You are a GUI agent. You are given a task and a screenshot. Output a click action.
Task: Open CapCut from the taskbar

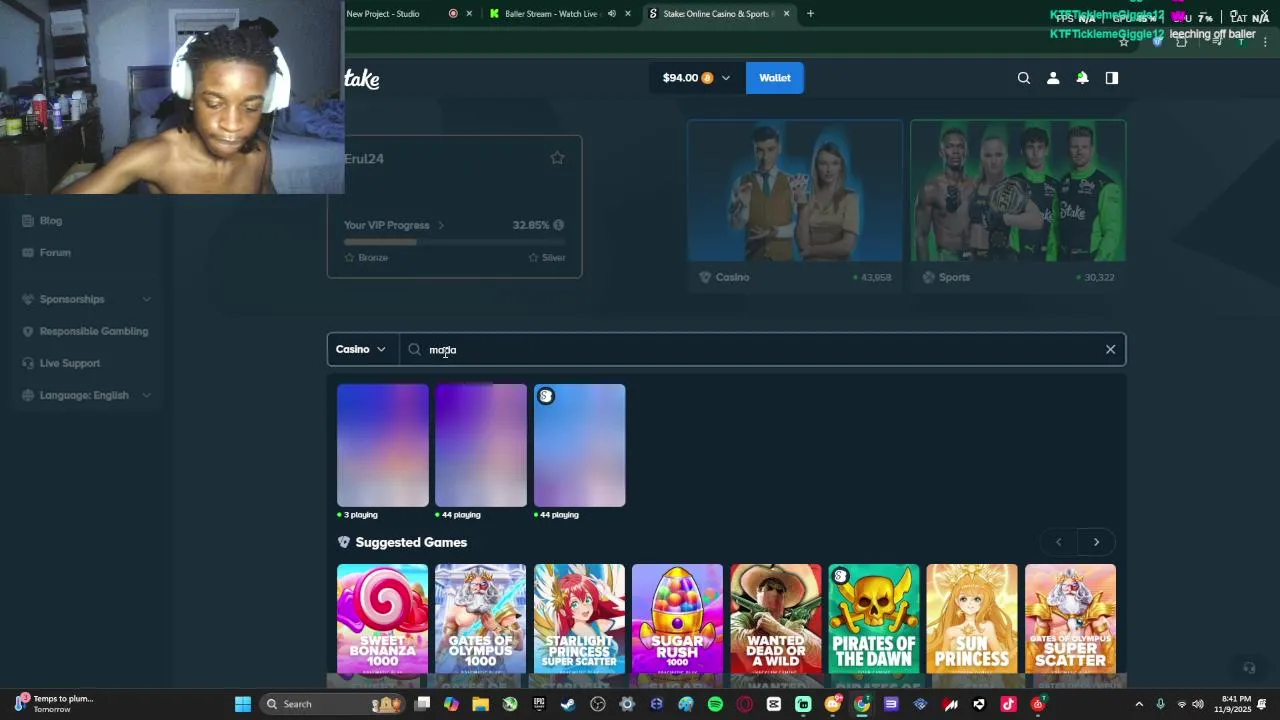[774, 704]
